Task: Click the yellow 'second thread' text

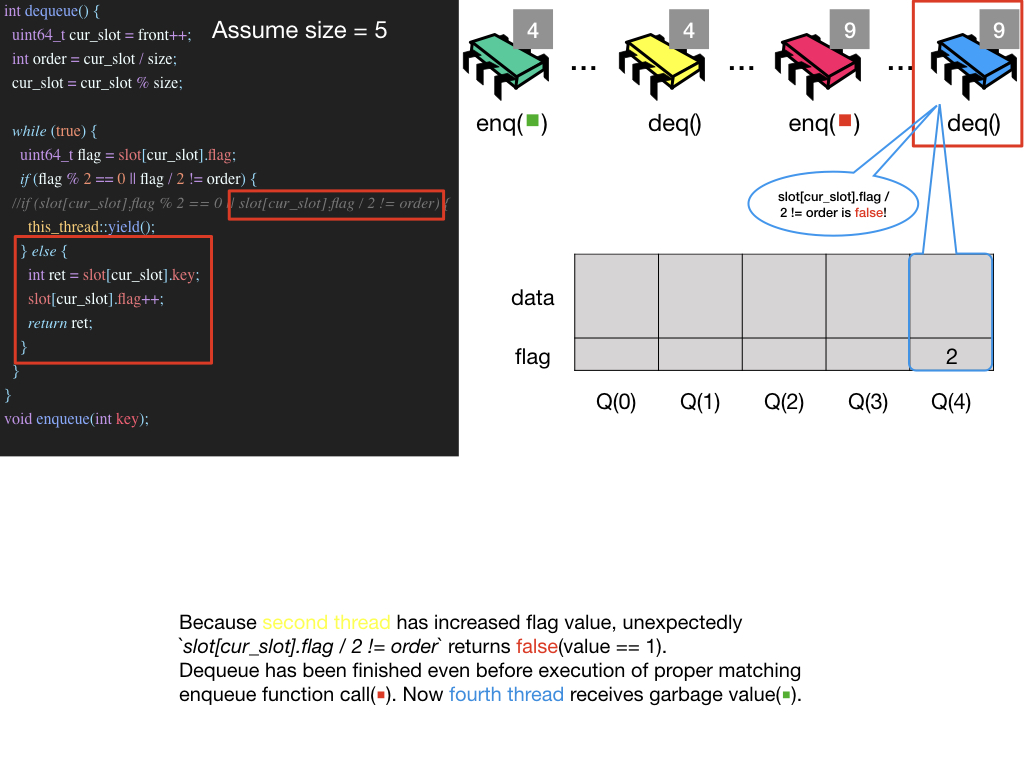Action: coord(327,622)
